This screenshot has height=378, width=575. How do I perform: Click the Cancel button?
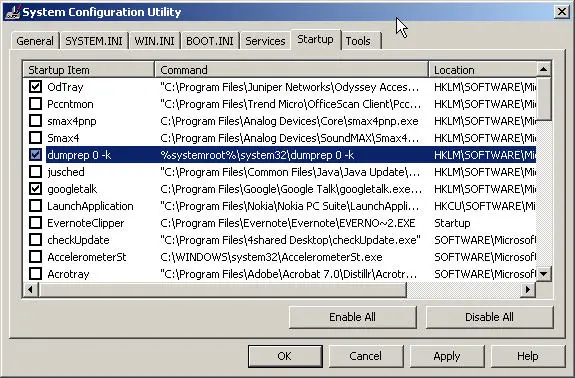366,356
